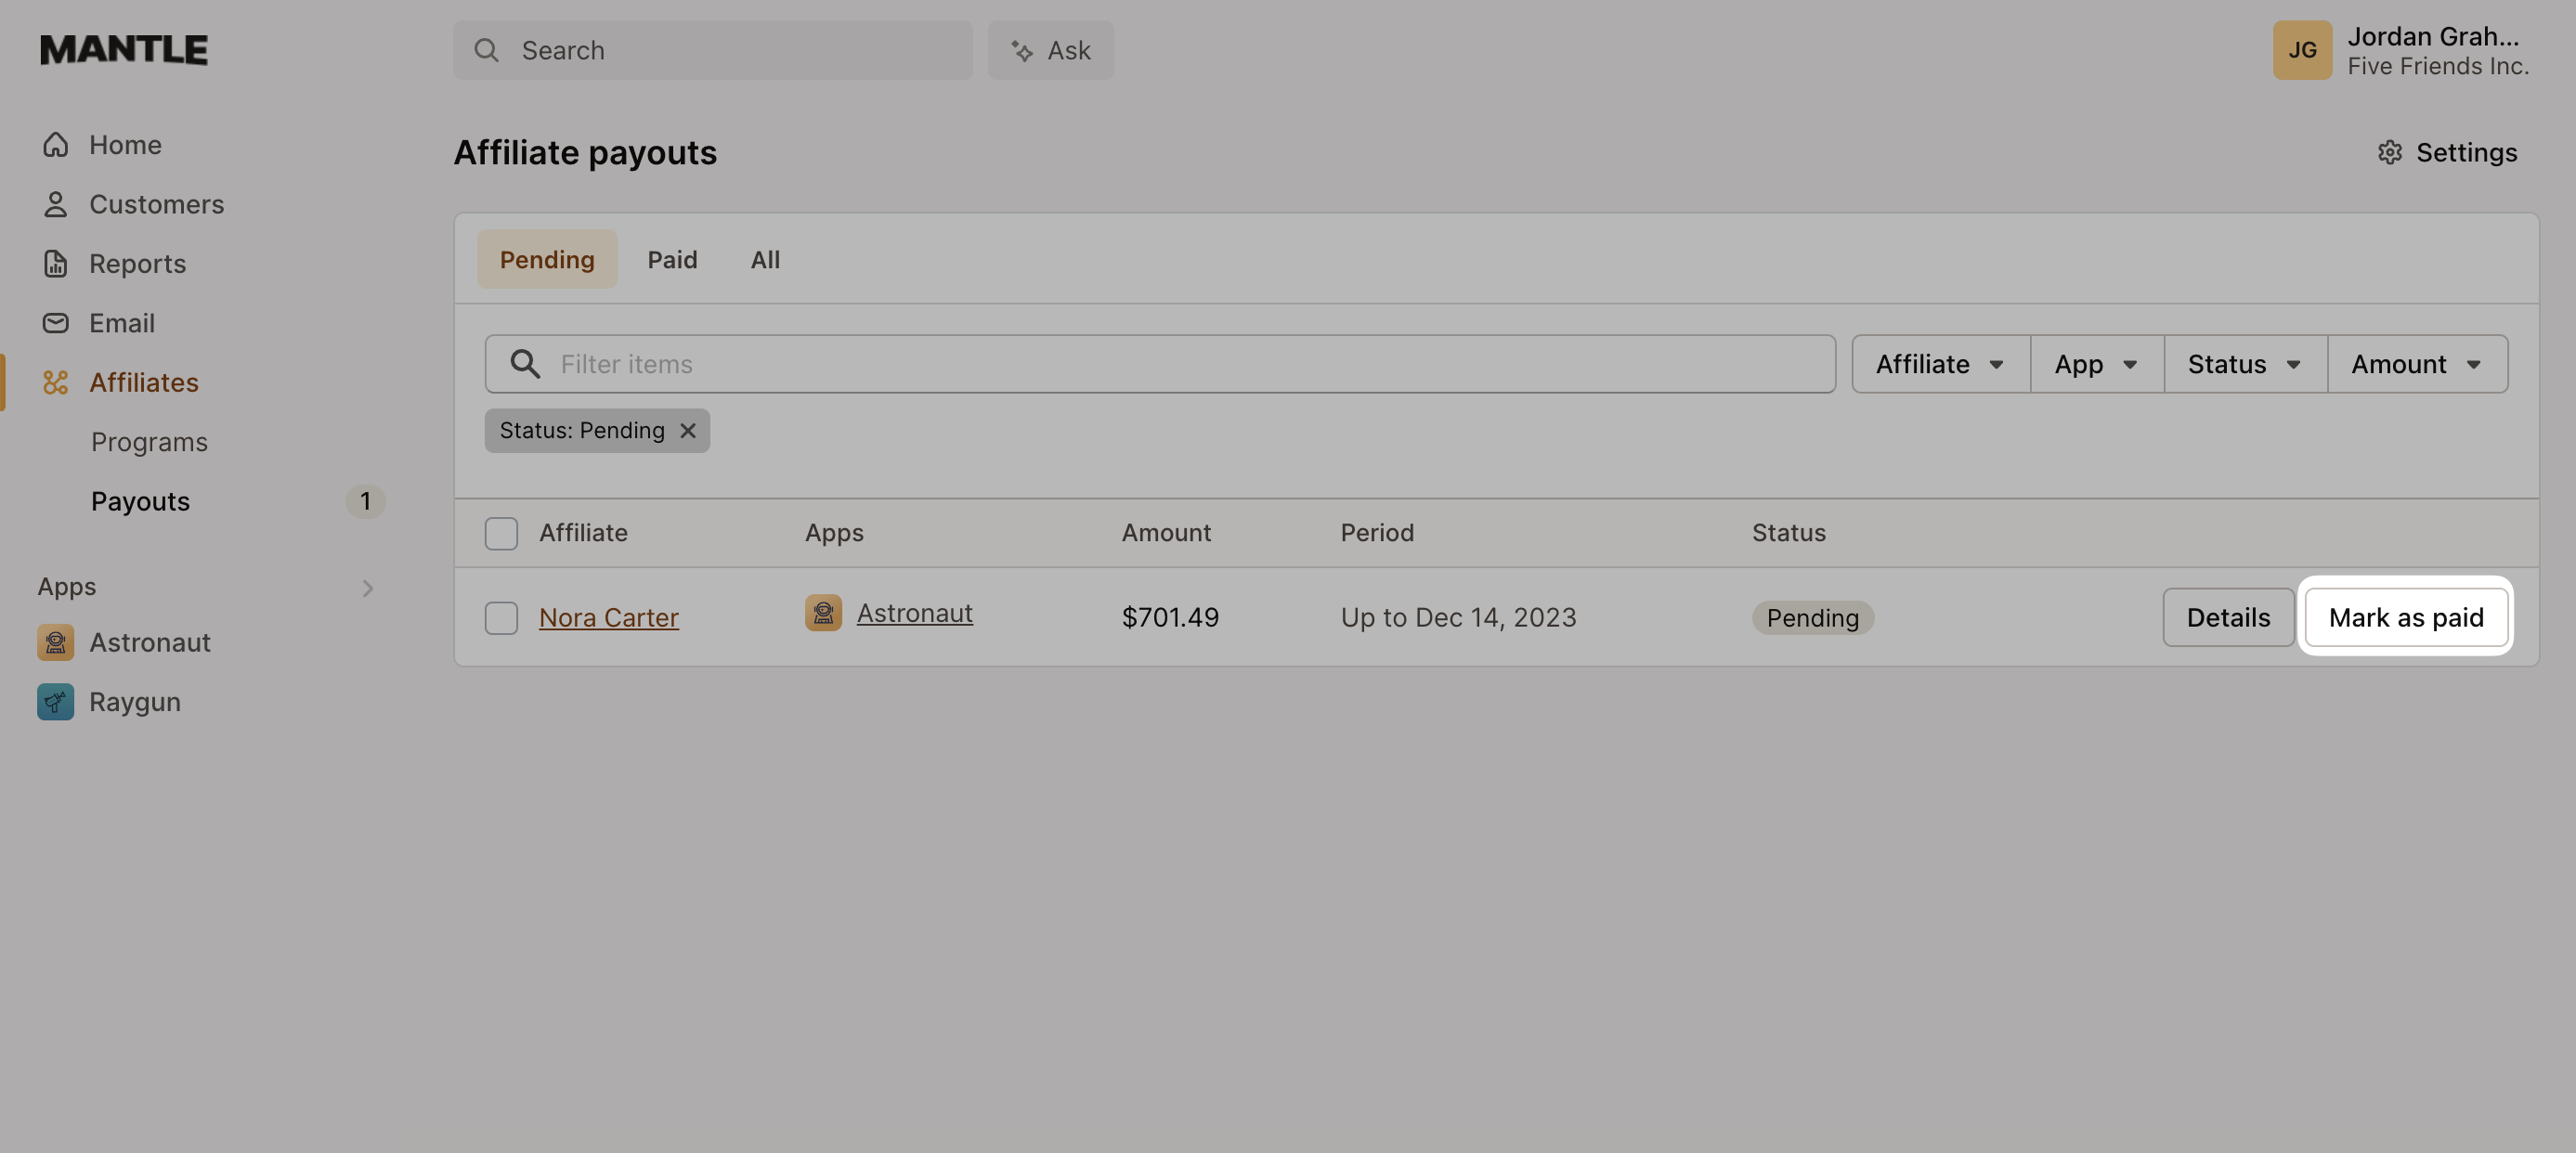Click the Email envelope icon
This screenshot has width=2576, height=1153.
coord(56,322)
